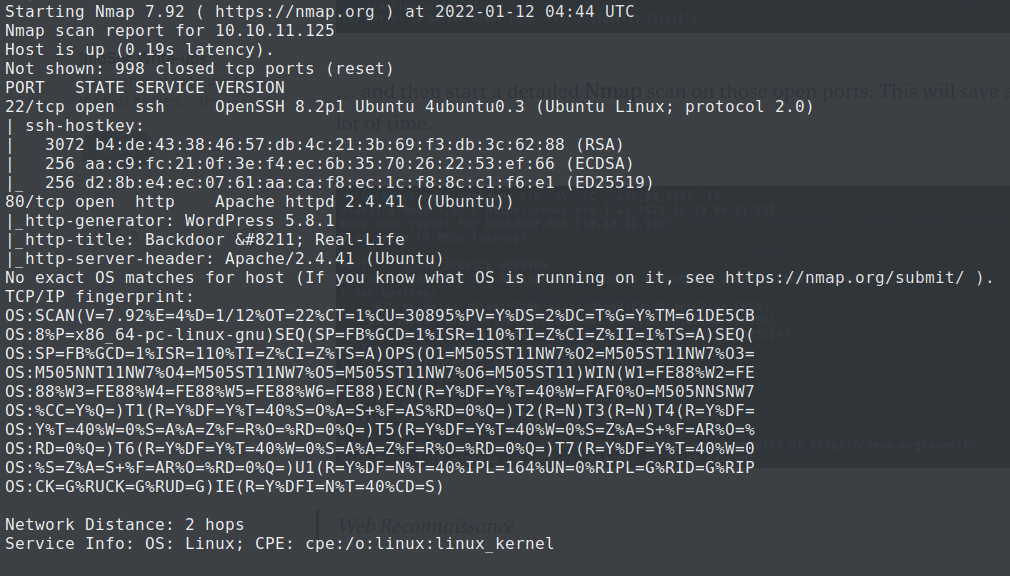This screenshot has width=1010, height=576.
Task: Click the TCP/IP fingerprint label
Action: click(98, 297)
